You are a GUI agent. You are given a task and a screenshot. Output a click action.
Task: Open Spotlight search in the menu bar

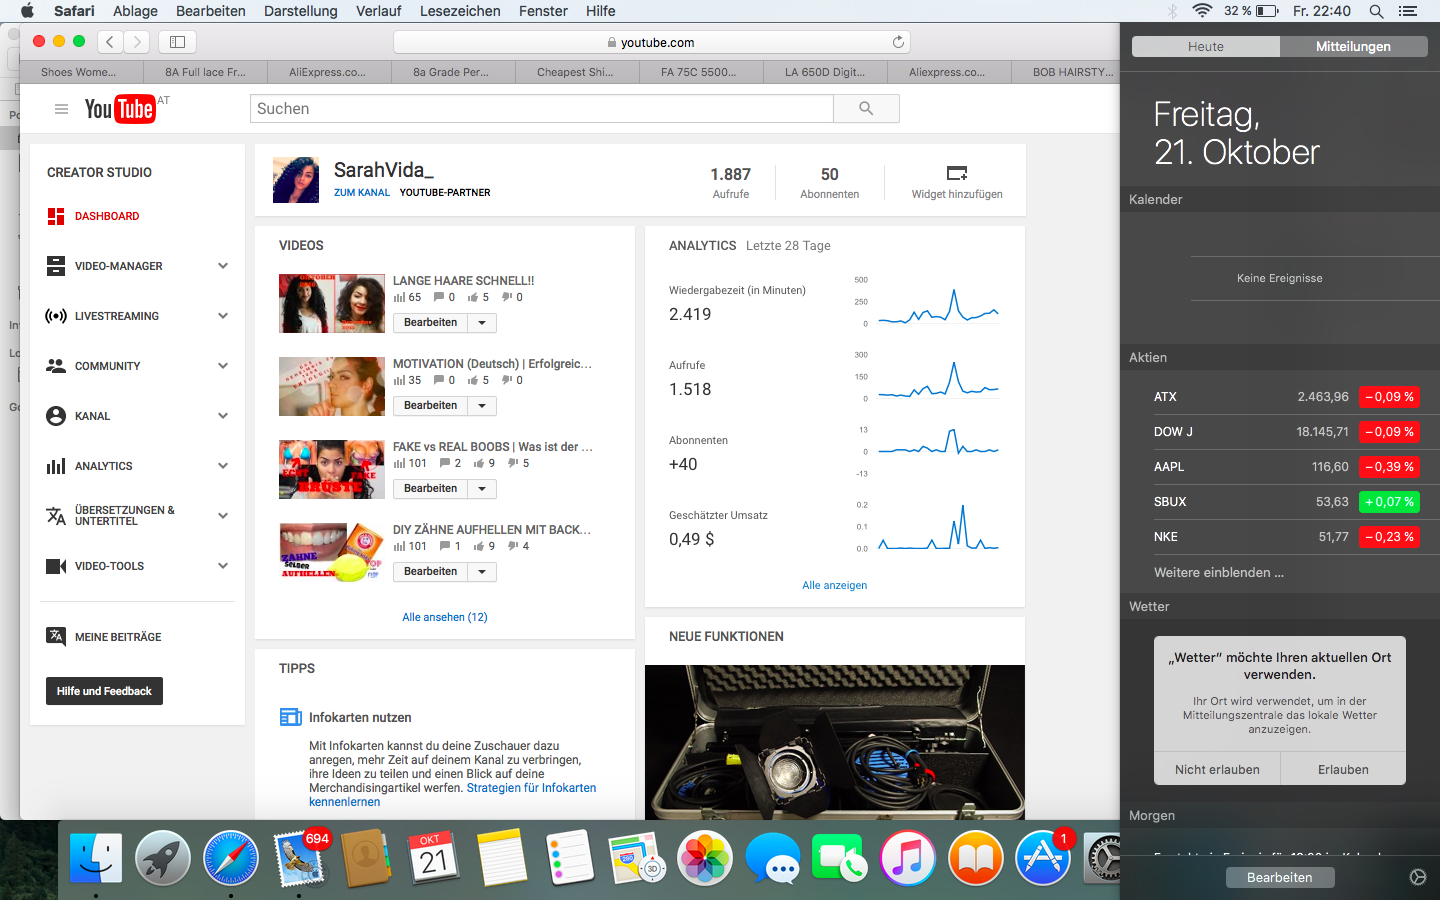1376,11
